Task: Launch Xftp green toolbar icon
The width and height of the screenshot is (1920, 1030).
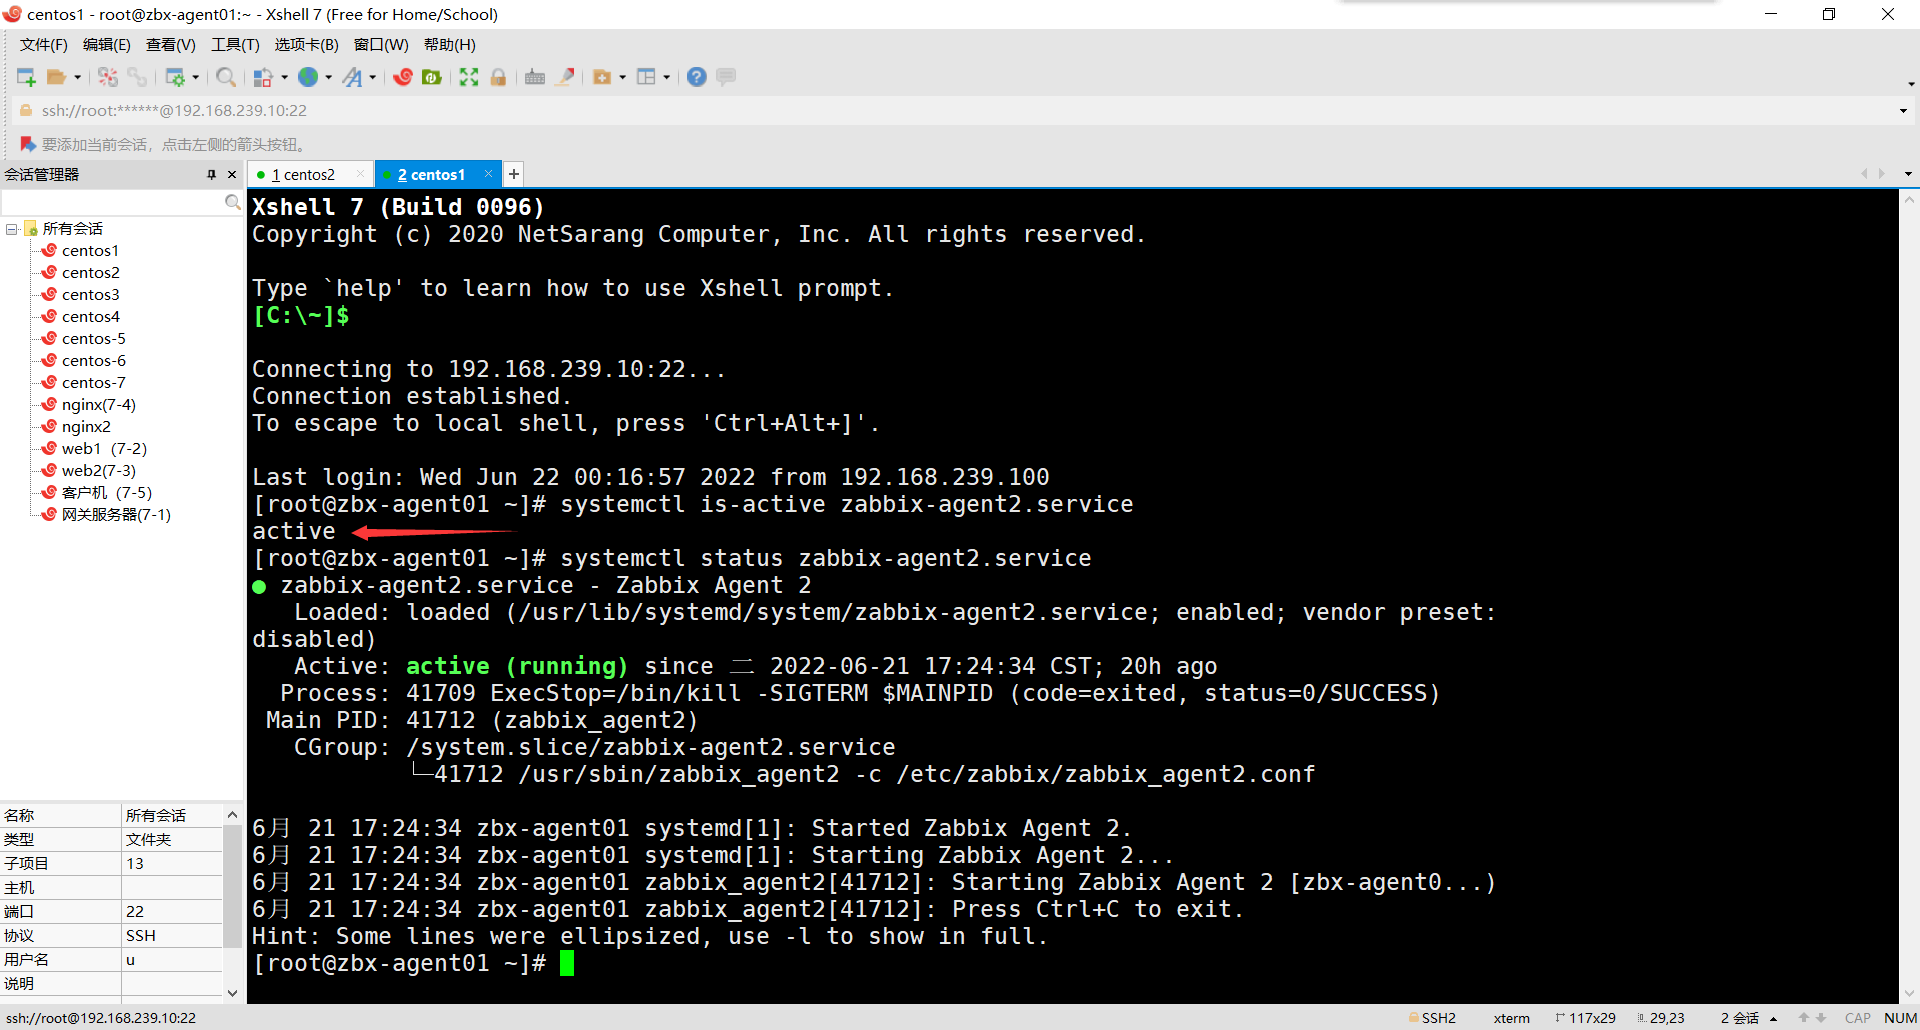Action: [x=432, y=77]
